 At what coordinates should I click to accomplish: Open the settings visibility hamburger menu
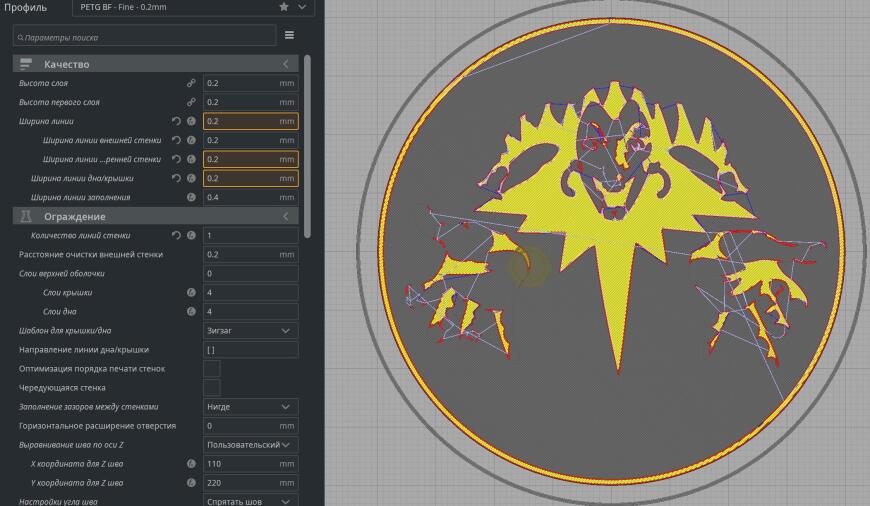[289, 35]
